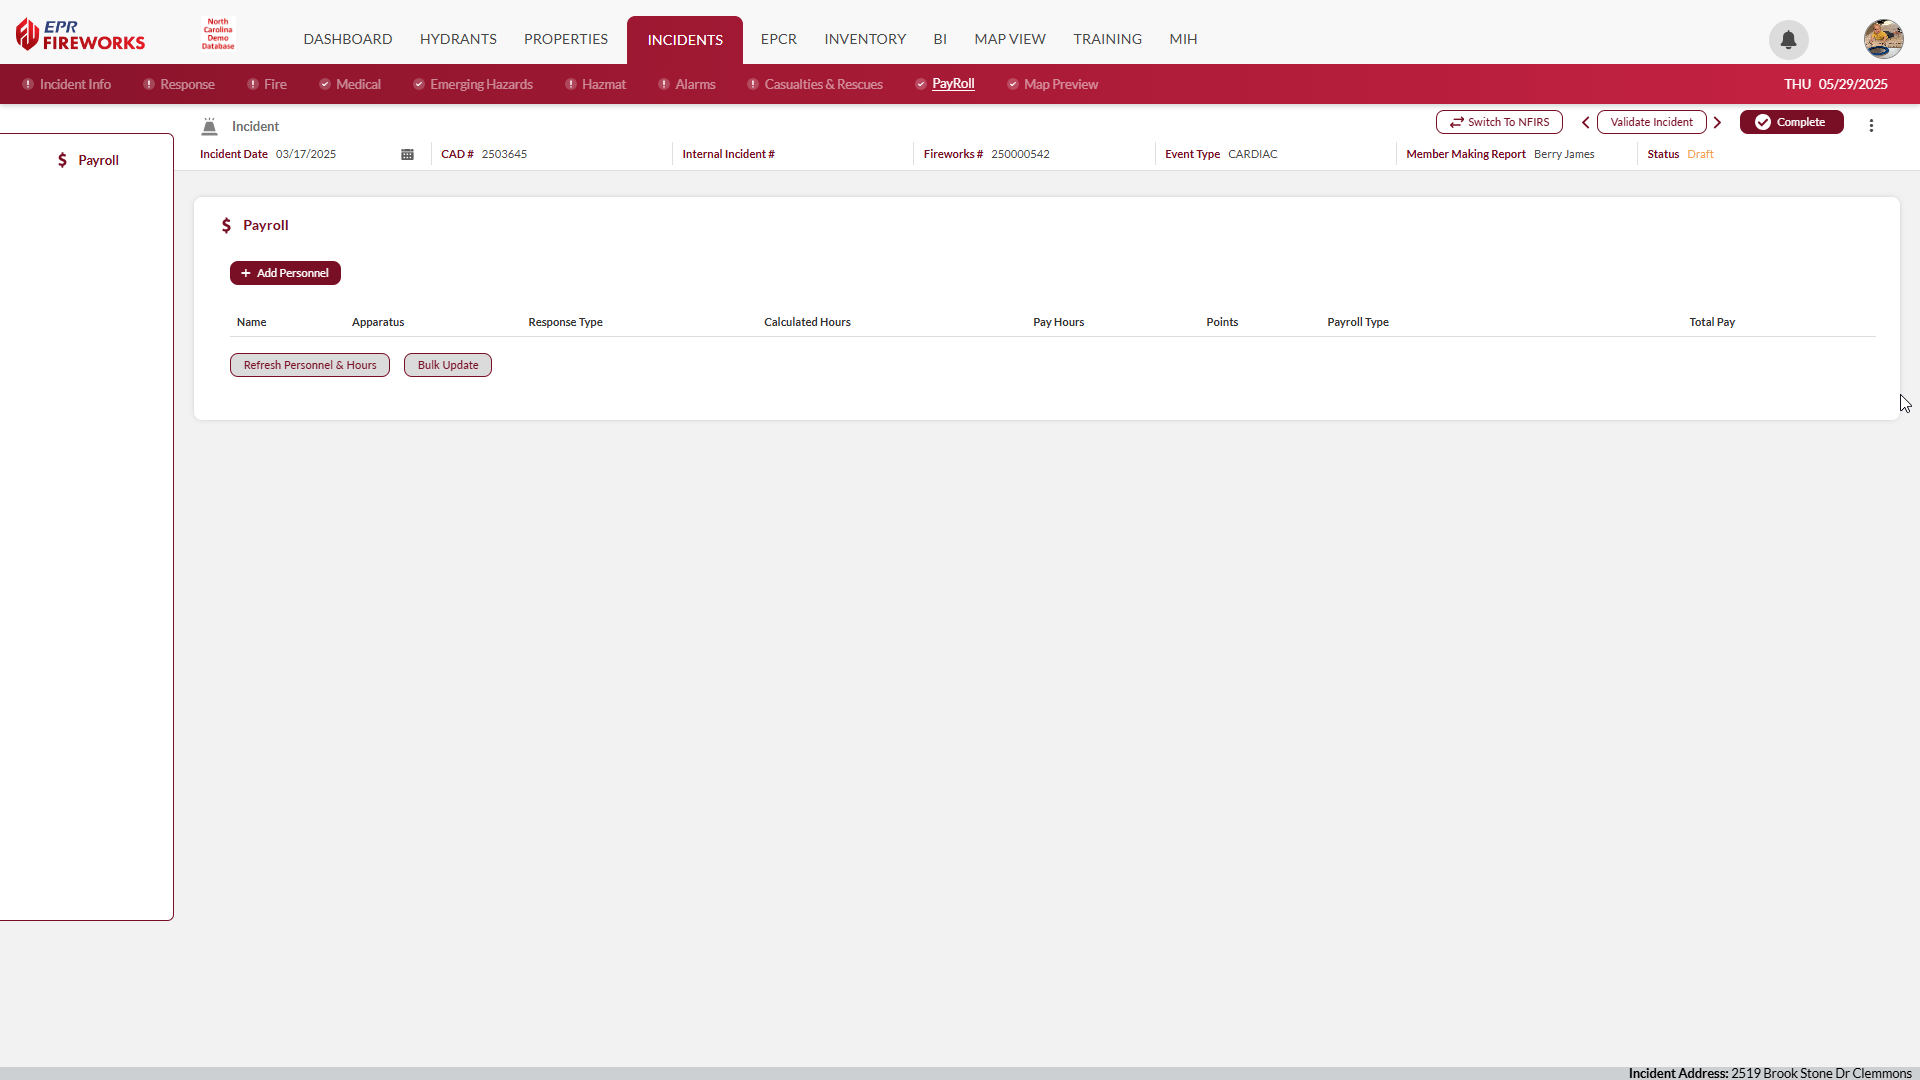This screenshot has height=1080, width=1920.
Task: Click the notification bell icon
Action: pyautogui.click(x=1788, y=40)
